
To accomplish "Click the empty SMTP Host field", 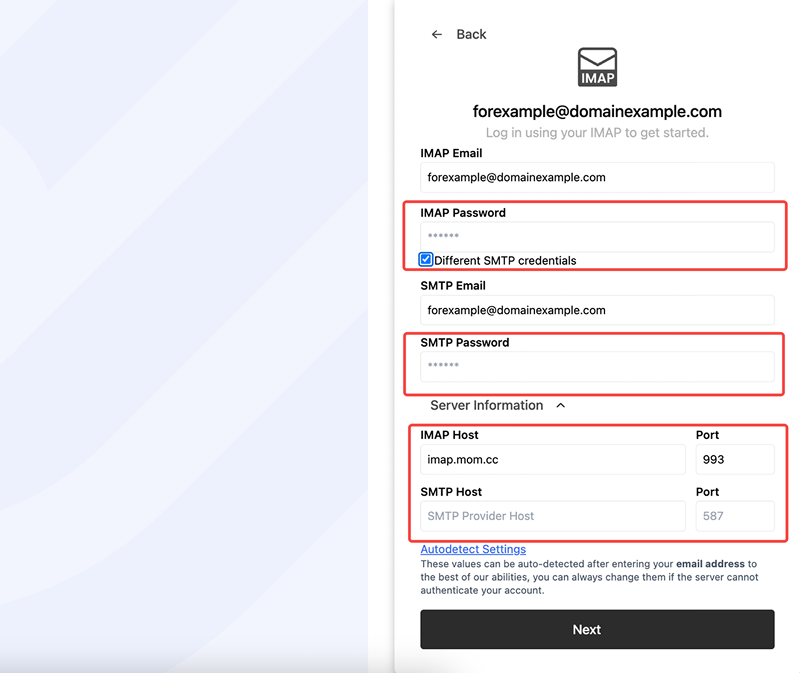I will [x=552, y=516].
